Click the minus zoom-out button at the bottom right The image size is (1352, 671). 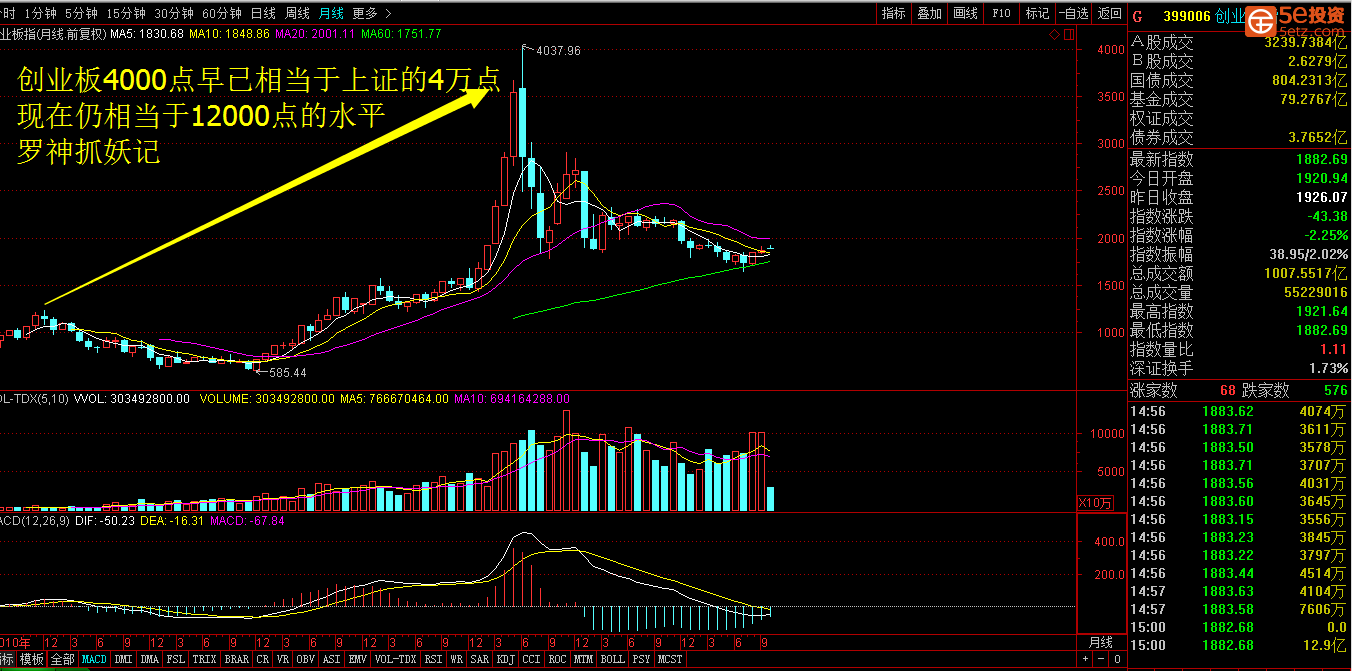pos(1101,660)
